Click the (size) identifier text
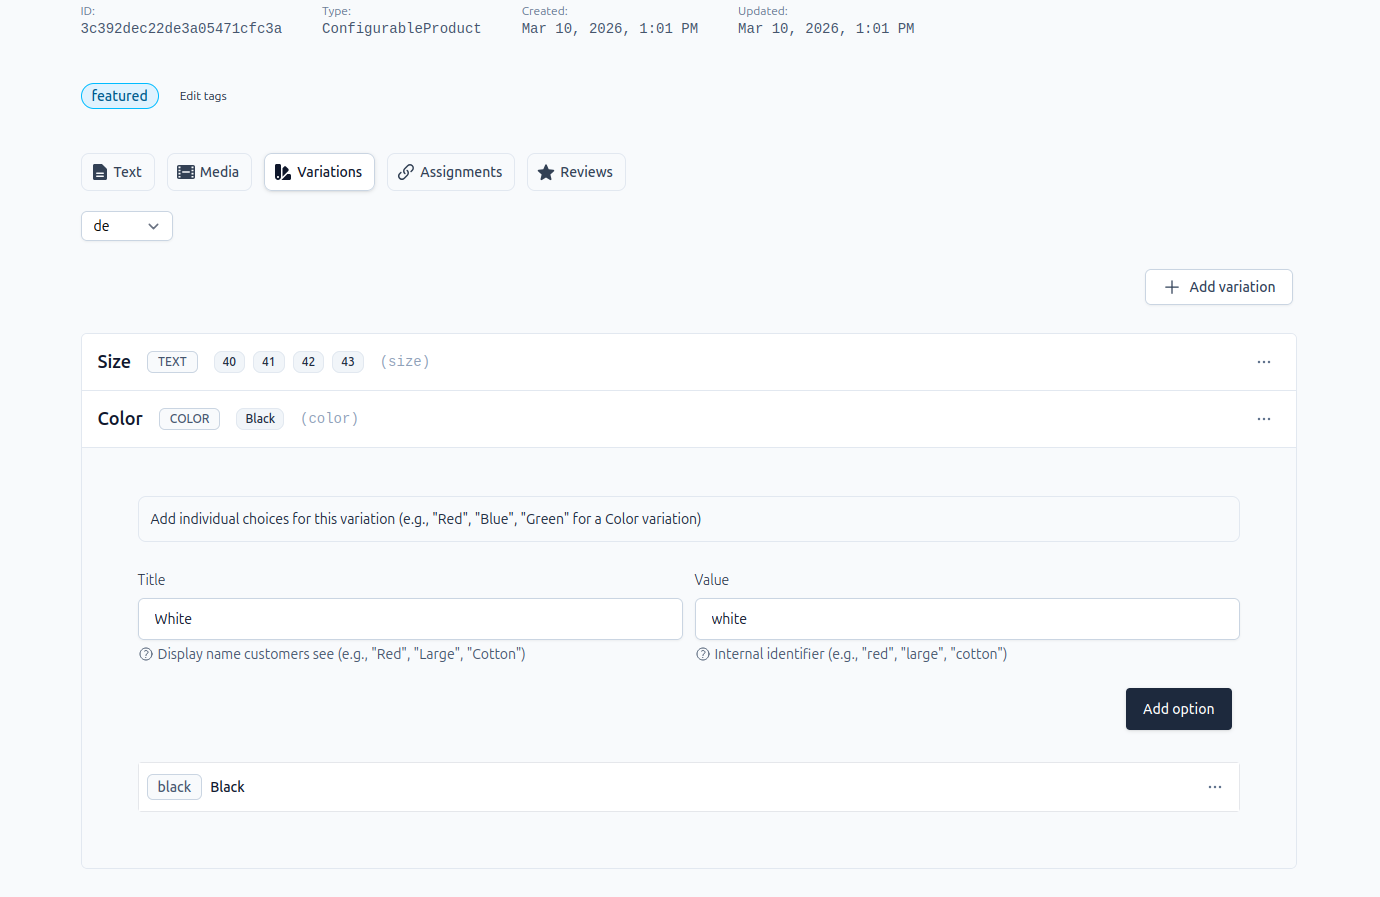The image size is (1380, 897). pos(405,362)
